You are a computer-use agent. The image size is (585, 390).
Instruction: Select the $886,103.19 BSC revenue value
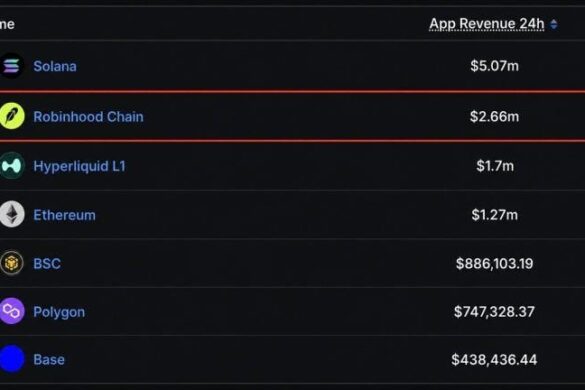point(494,264)
